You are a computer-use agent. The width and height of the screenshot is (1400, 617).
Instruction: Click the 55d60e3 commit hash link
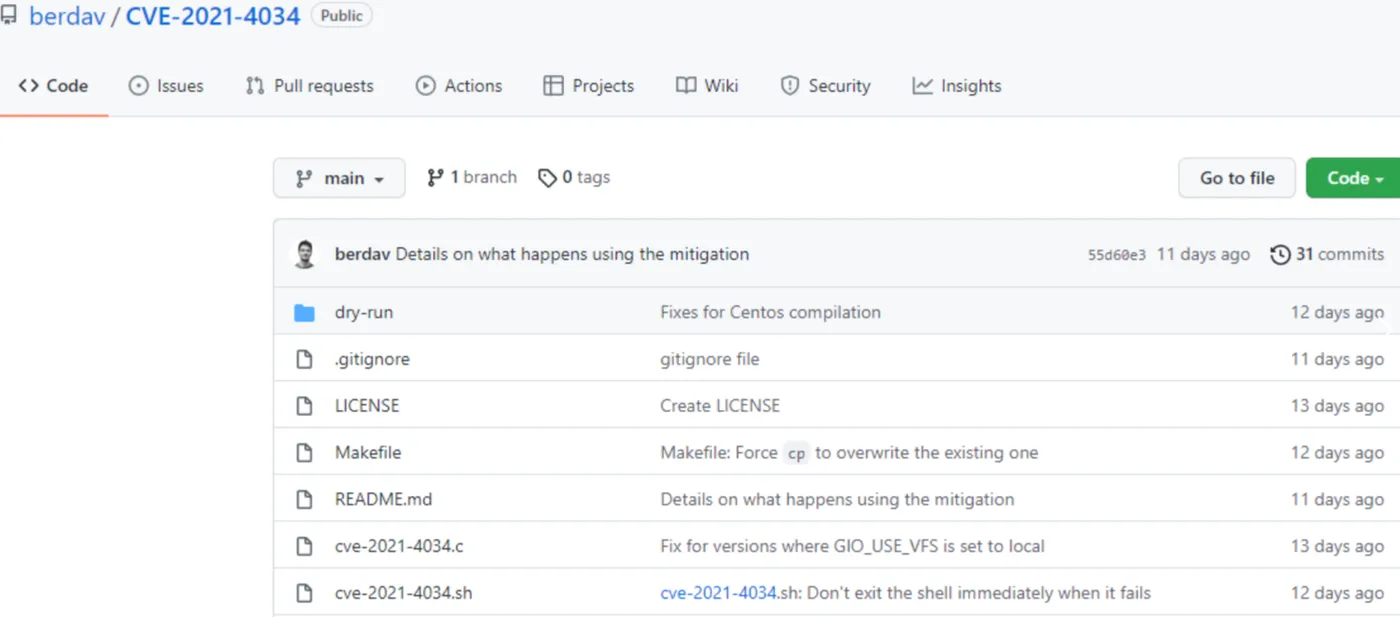(x=1116, y=255)
